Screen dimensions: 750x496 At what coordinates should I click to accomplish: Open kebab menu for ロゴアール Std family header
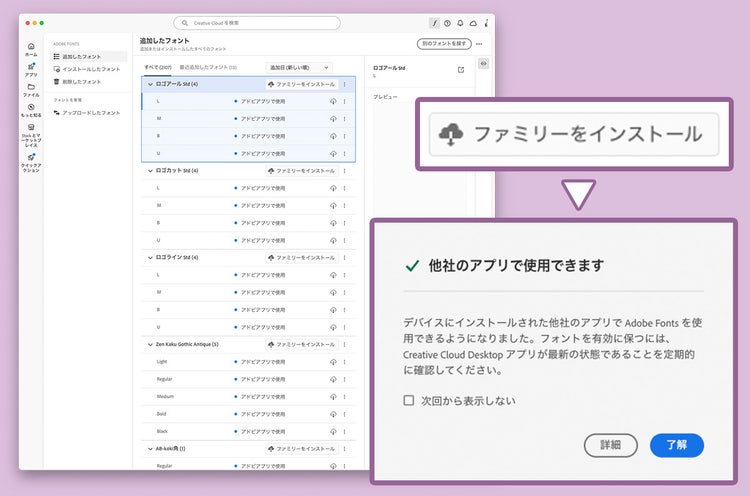[x=344, y=84]
